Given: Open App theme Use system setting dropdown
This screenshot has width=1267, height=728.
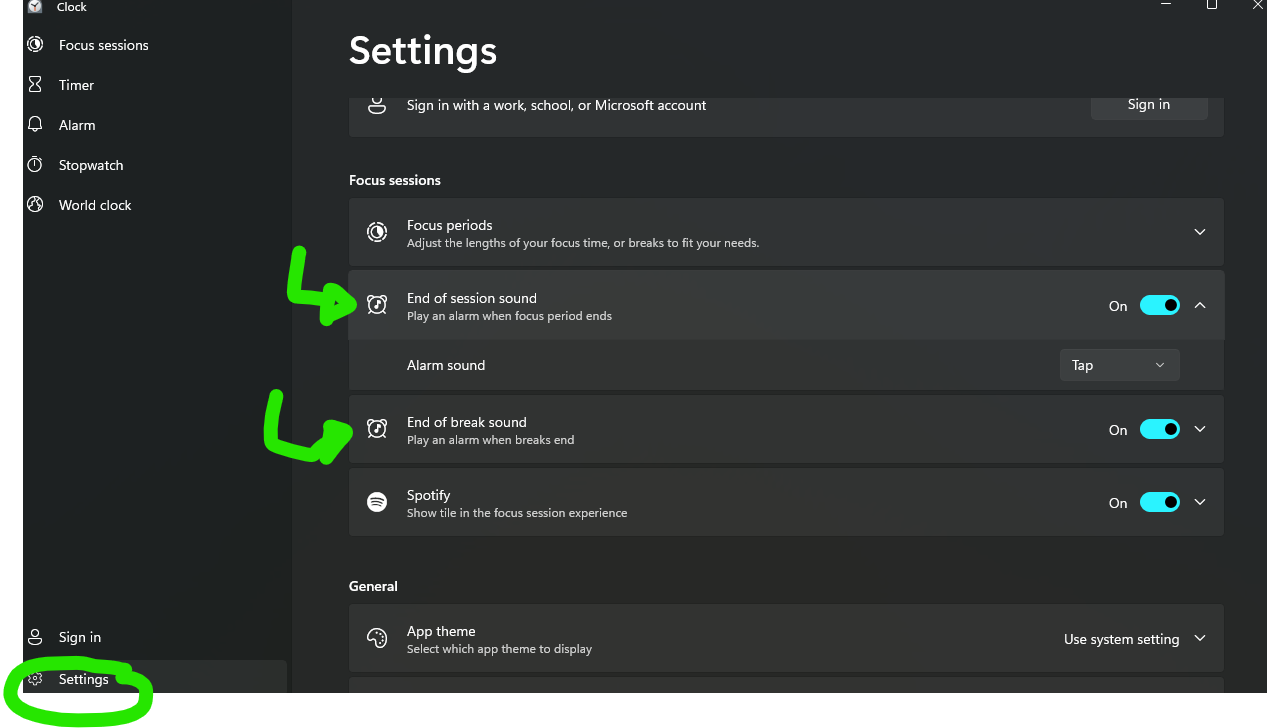Looking at the screenshot, I should (1134, 639).
